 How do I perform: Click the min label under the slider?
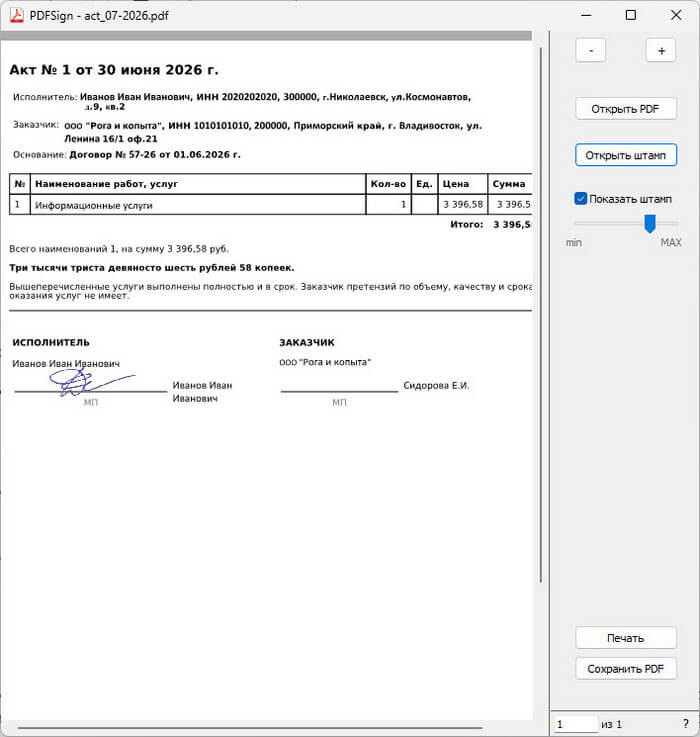click(x=574, y=243)
